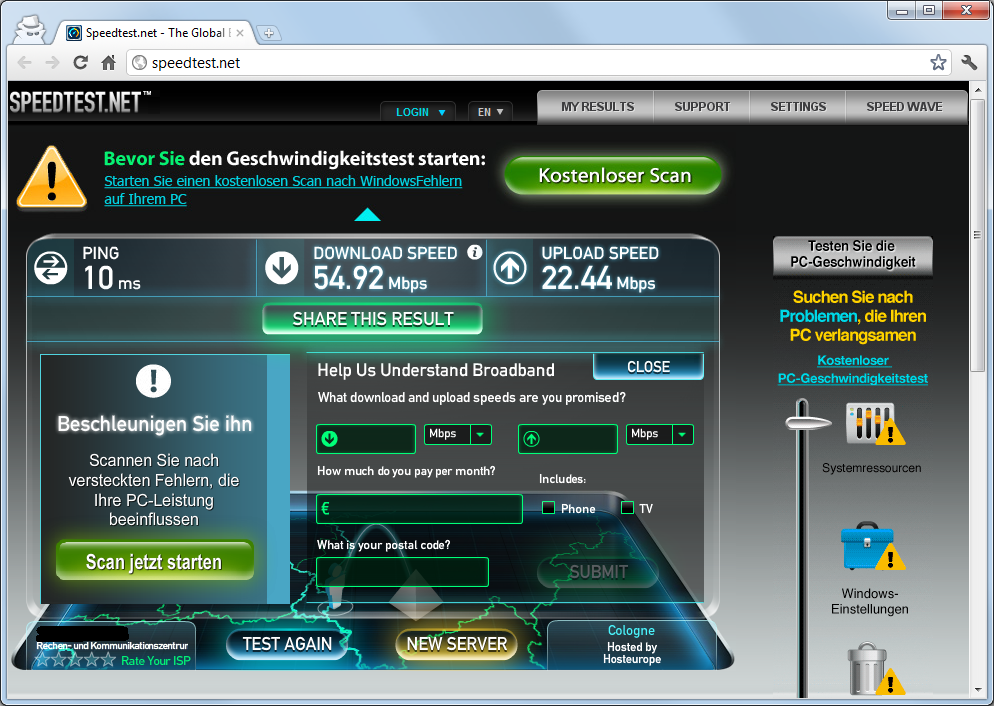The height and width of the screenshot is (706, 994).
Task: Click NEW SERVER button
Action: click(x=456, y=644)
